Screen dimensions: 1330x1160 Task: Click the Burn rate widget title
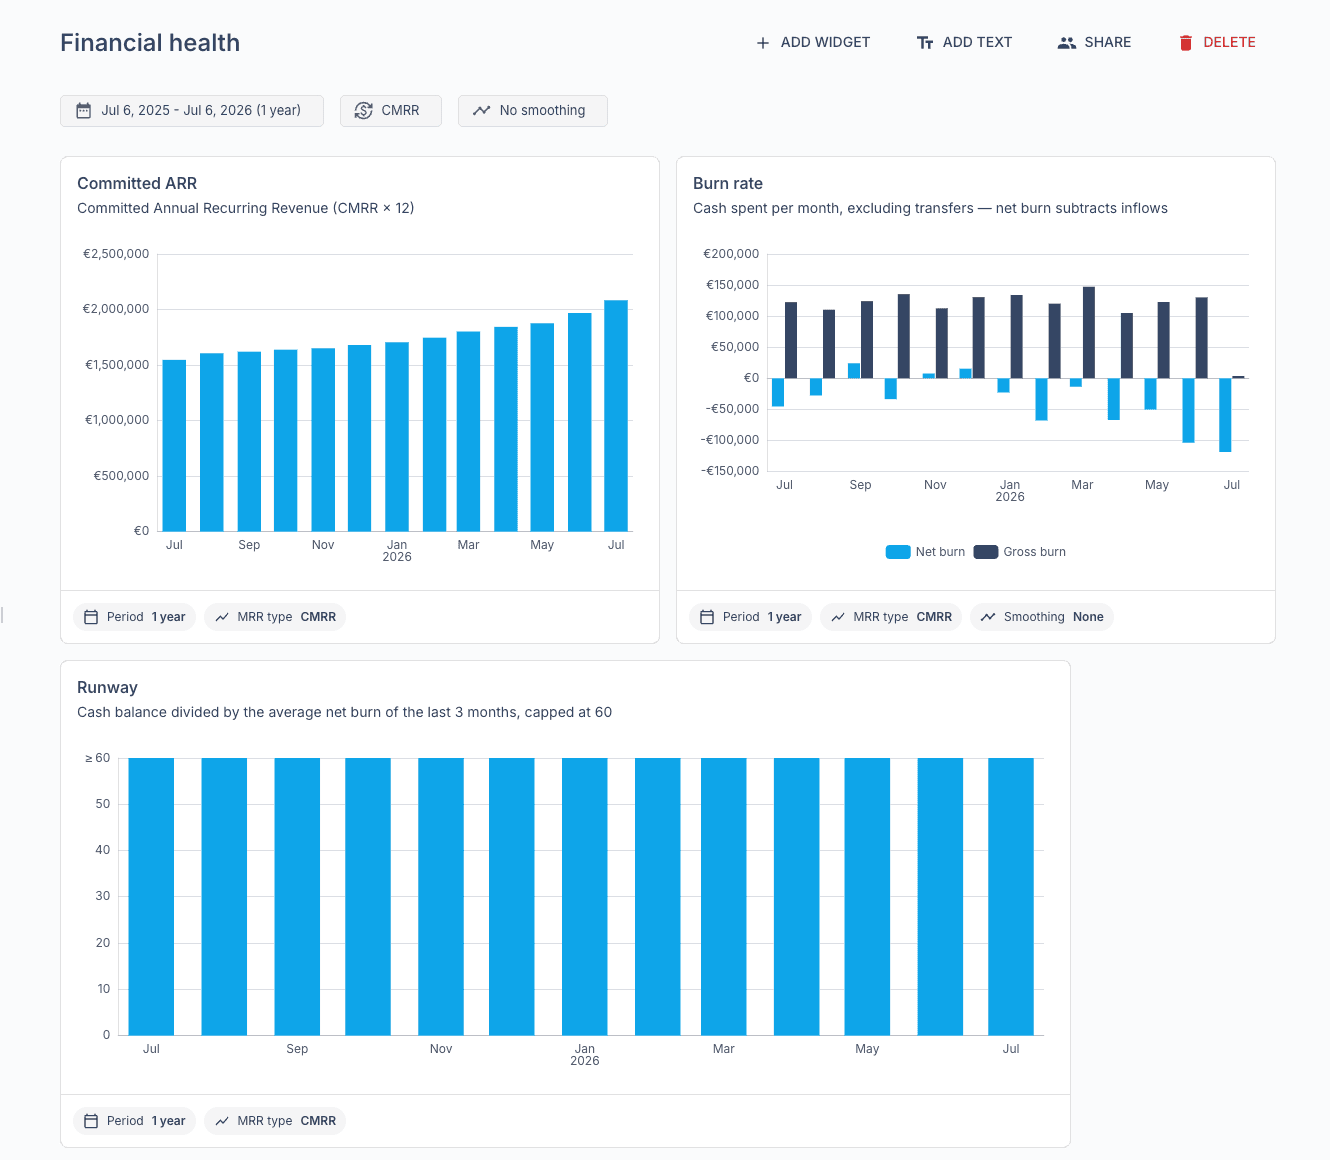(728, 183)
